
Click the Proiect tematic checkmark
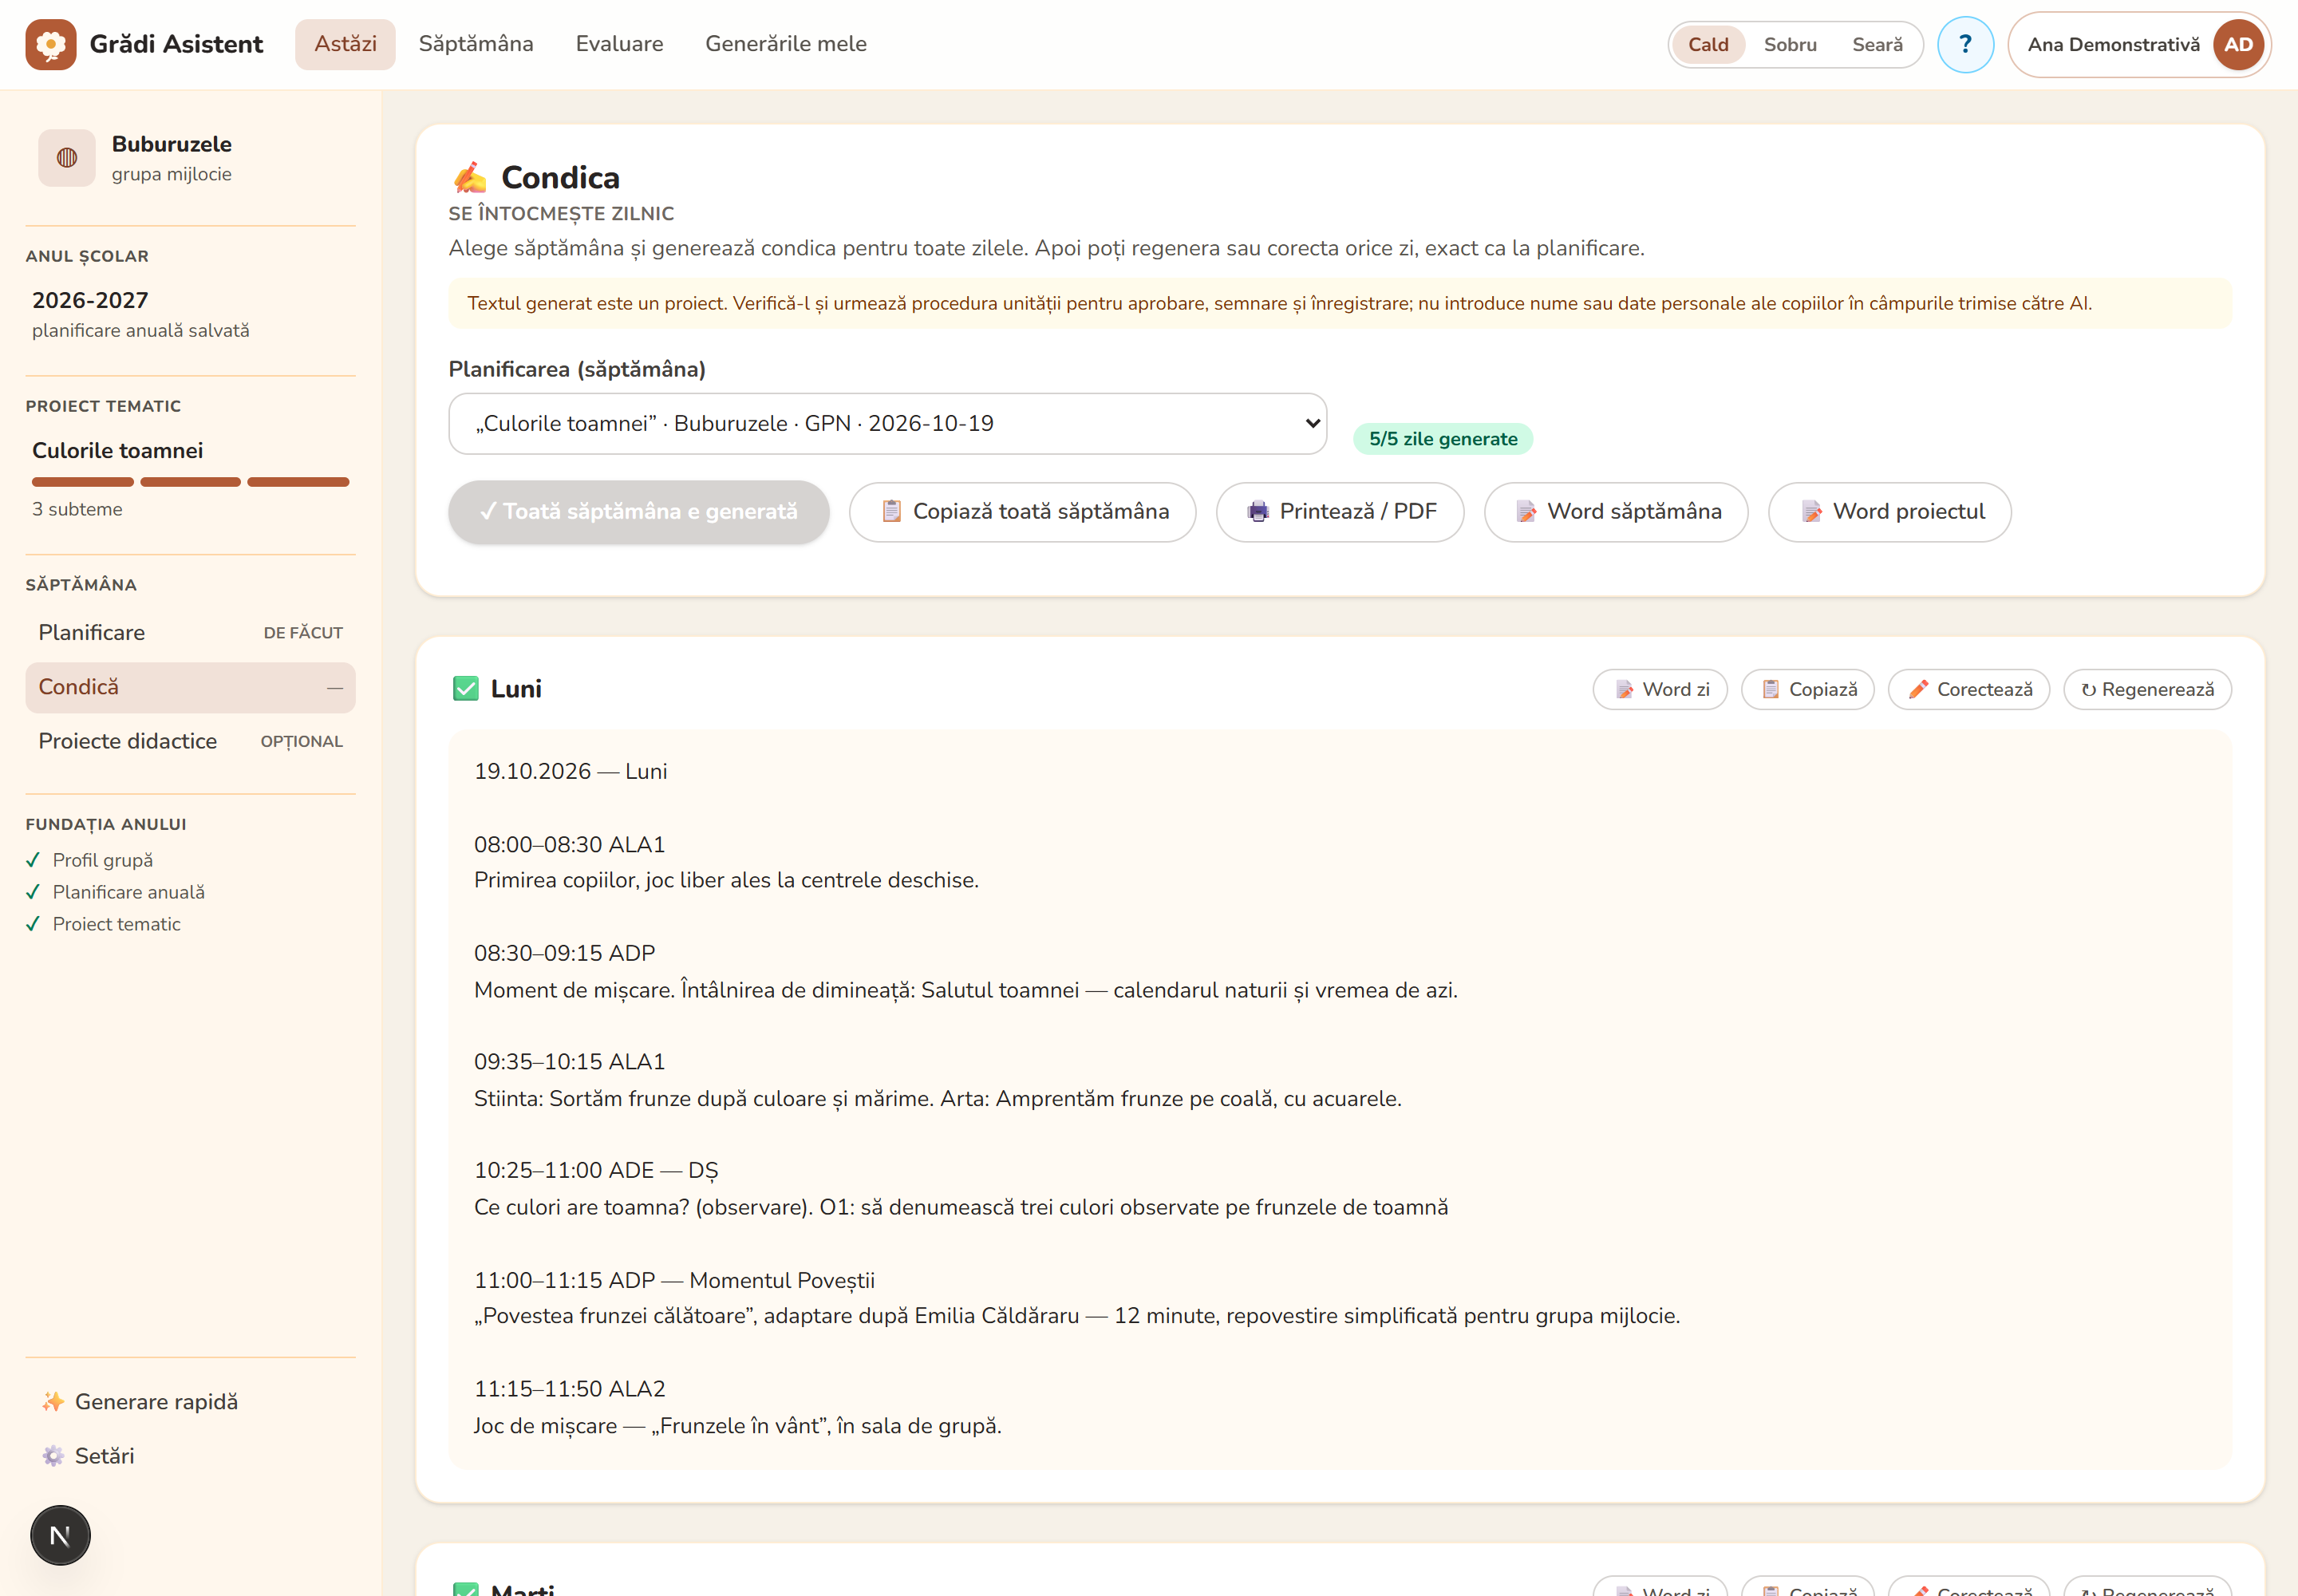[x=33, y=924]
